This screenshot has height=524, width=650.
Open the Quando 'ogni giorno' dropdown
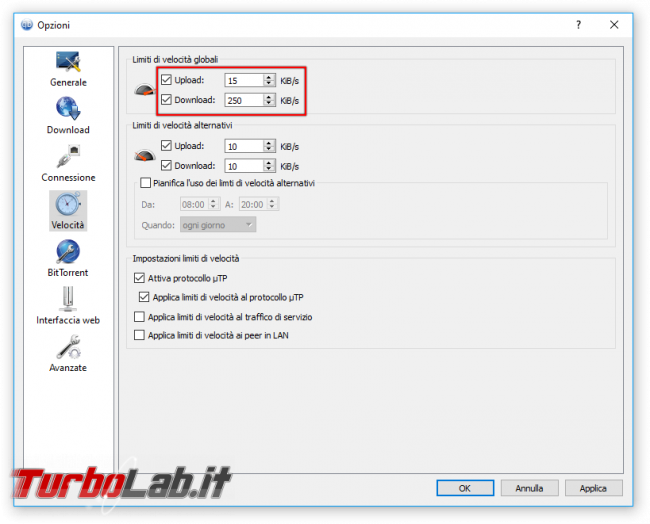tap(218, 225)
